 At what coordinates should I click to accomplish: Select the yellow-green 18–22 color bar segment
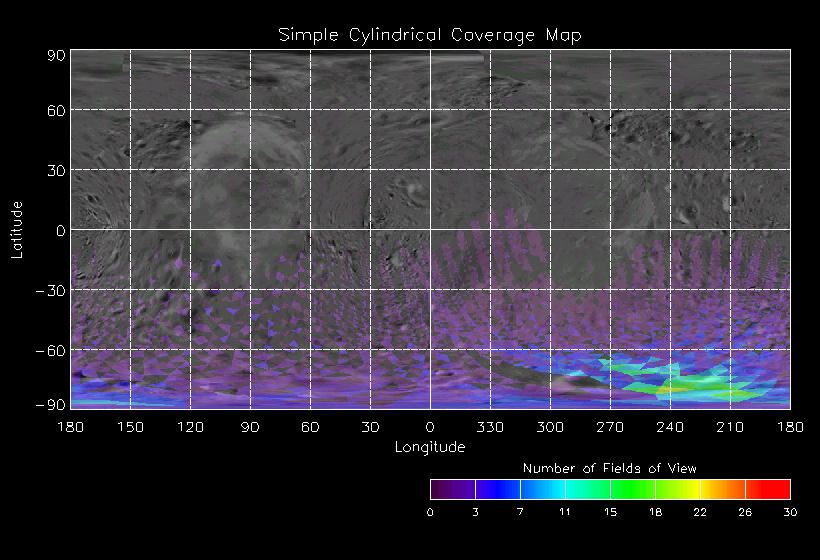click(678, 489)
